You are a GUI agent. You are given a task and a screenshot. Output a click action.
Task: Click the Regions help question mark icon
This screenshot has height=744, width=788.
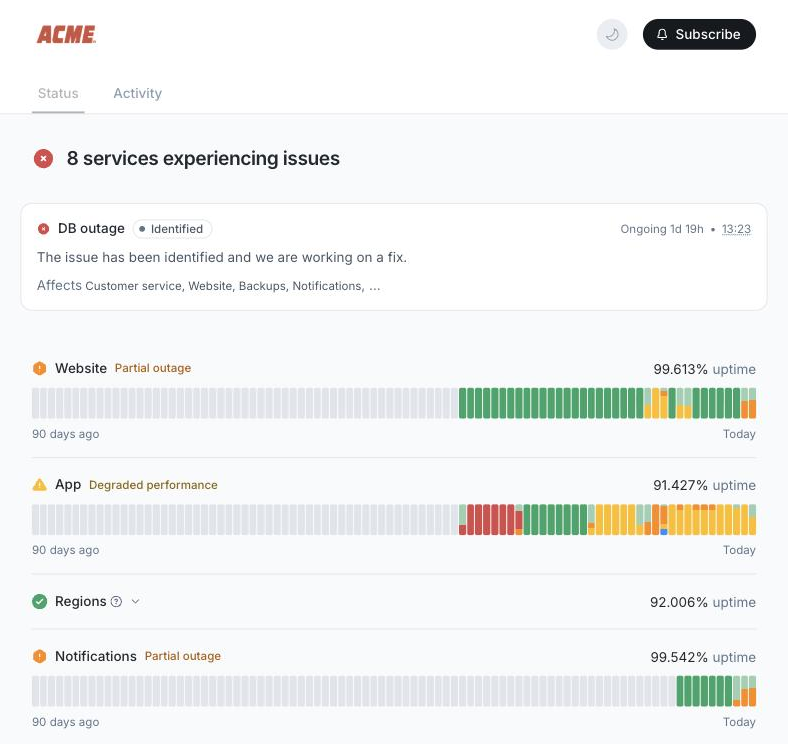[116, 602]
